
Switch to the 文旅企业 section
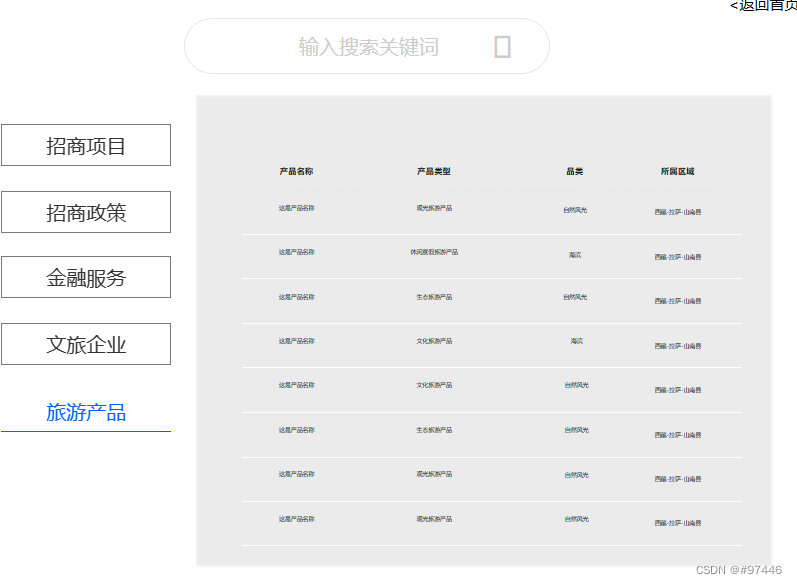point(86,344)
